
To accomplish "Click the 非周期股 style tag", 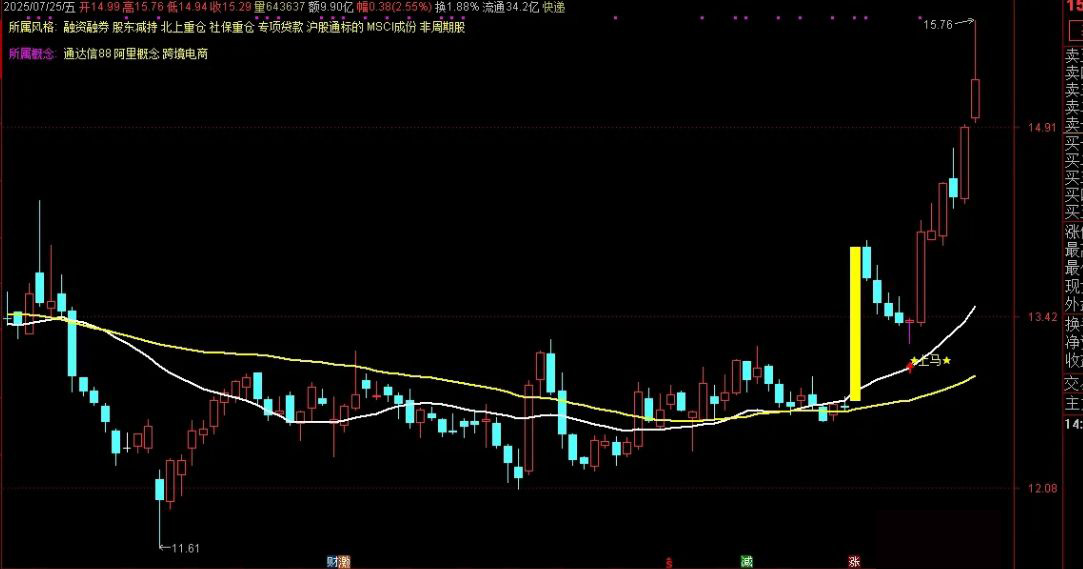I will (443, 28).
